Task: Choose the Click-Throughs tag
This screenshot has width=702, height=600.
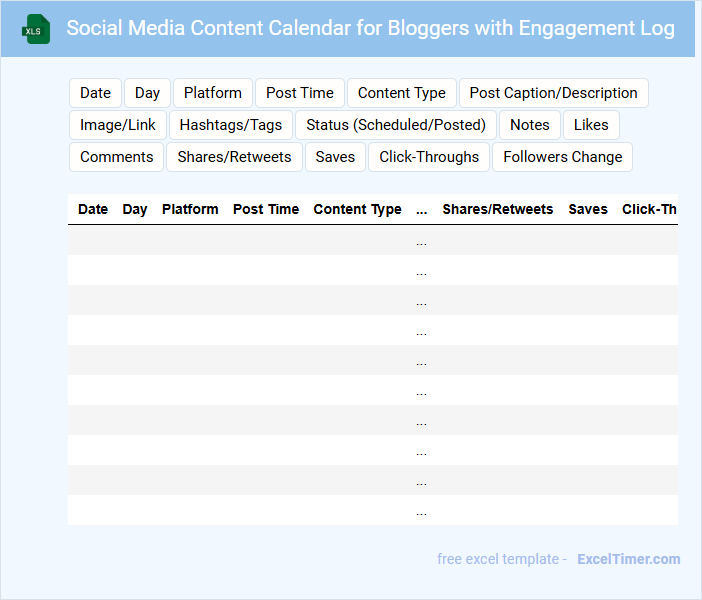Action: [429, 157]
